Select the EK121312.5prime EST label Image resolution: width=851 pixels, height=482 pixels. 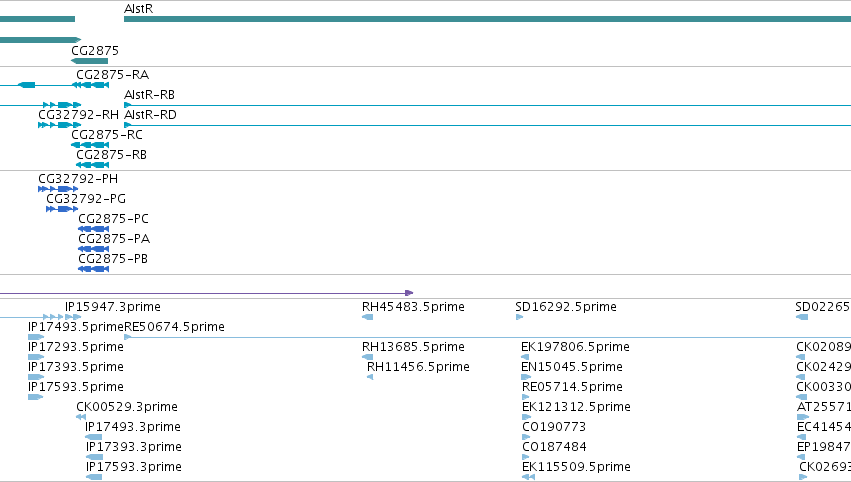click(x=576, y=407)
